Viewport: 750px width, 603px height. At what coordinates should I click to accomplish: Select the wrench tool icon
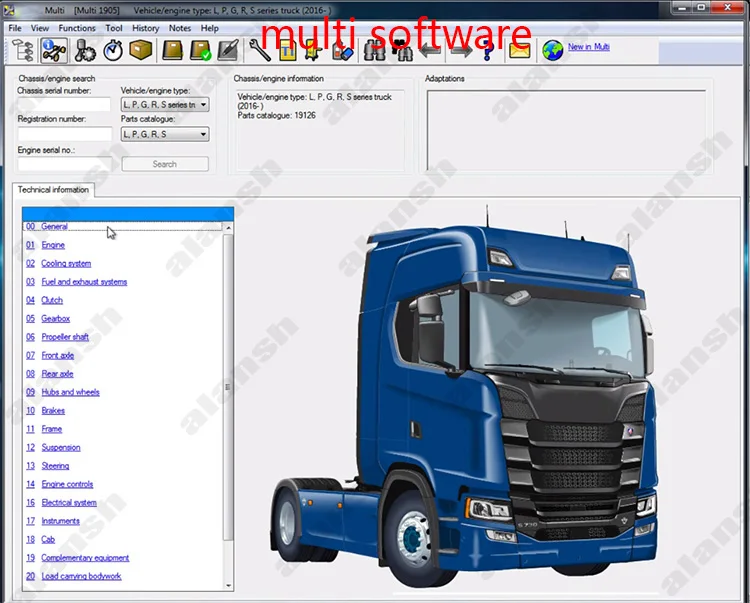tap(260, 50)
